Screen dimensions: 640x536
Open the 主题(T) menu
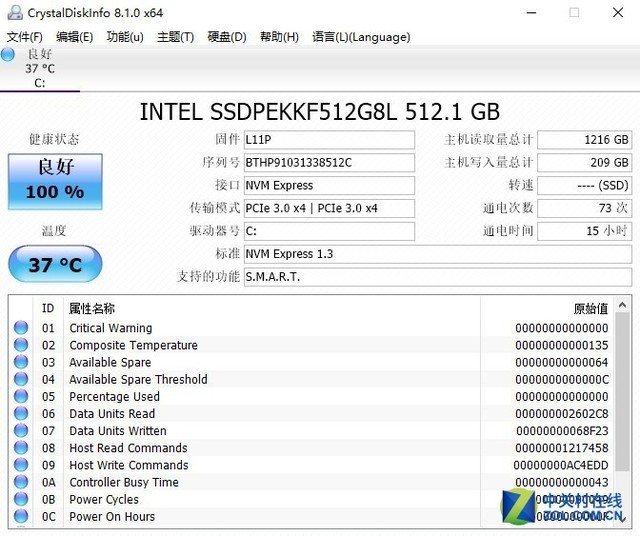pyautogui.click(x=176, y=37)
